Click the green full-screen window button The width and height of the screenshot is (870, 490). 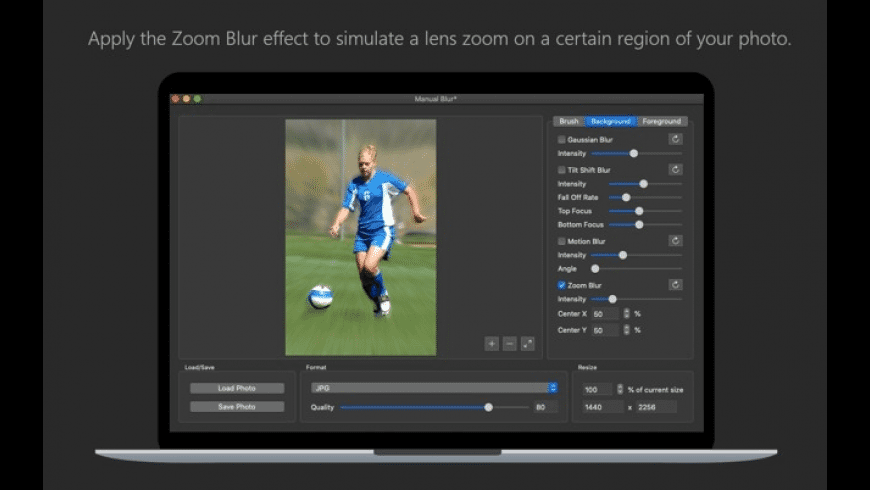198,99
